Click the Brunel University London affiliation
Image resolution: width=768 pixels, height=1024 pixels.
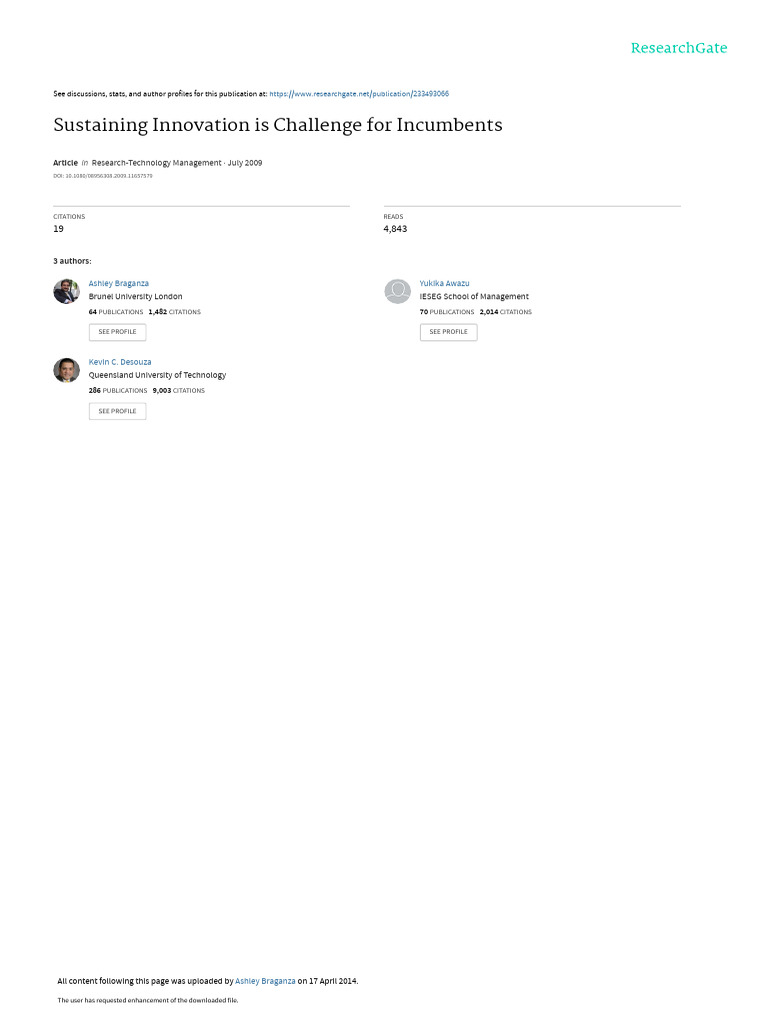135,296
